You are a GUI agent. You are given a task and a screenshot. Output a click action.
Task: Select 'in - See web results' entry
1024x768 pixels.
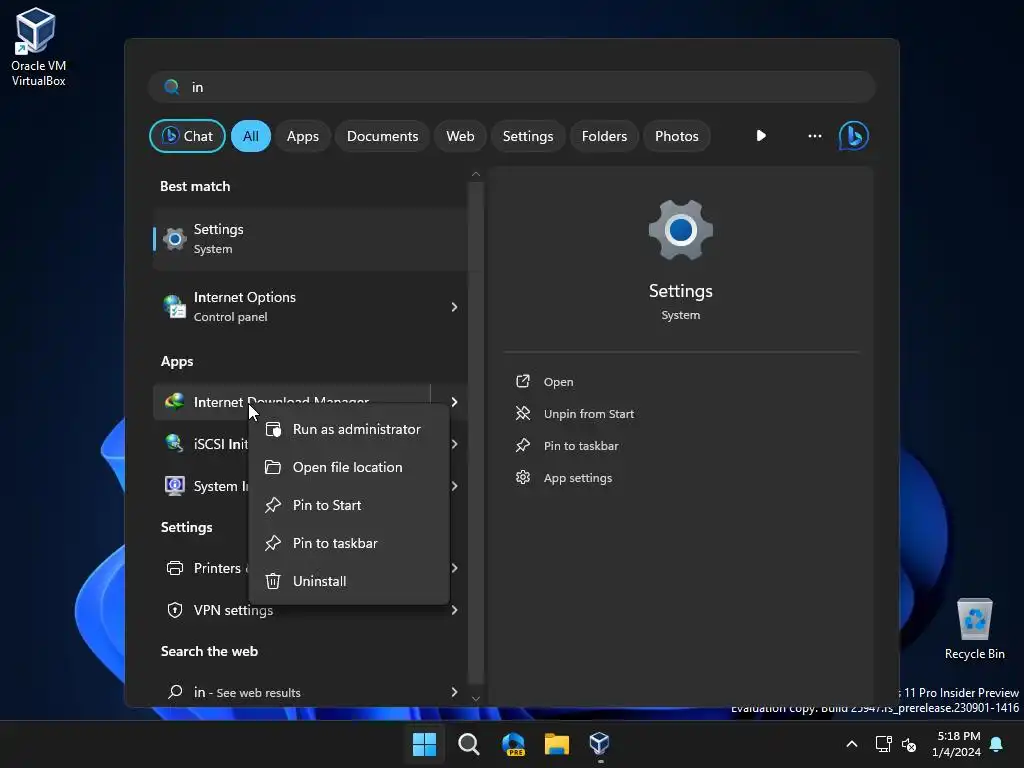(310, 692)
